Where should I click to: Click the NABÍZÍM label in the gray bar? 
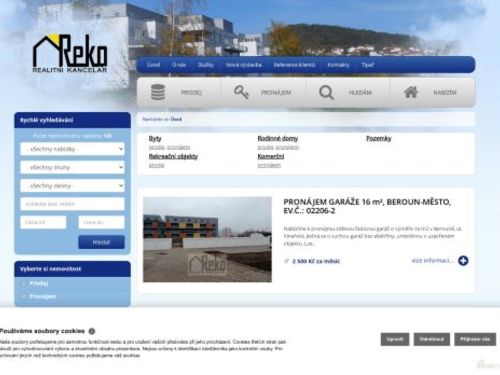pyautogui.click(x=445, y=93)
